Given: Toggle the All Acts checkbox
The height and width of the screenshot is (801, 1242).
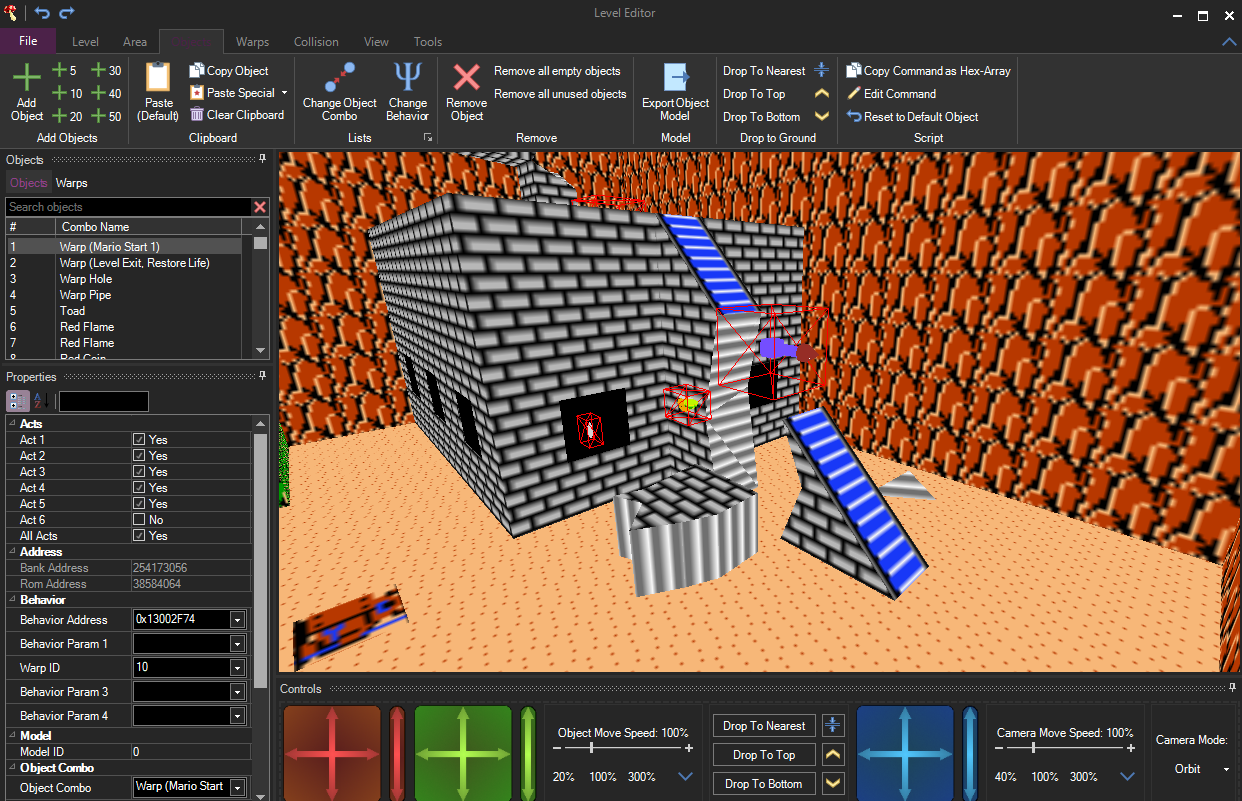Looking at the screenshot, I should pos(140,536).
